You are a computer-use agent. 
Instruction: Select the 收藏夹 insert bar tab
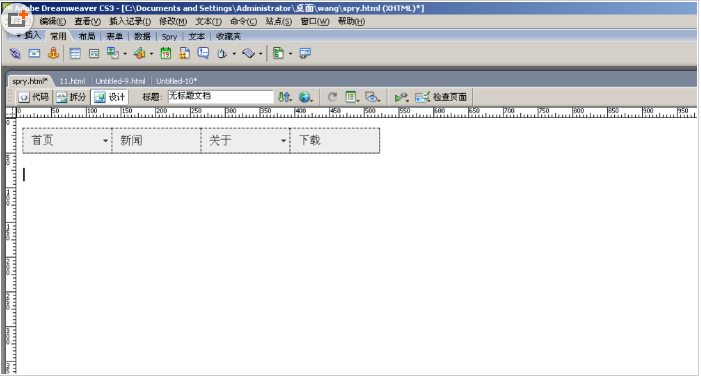[x=228, y=36]
